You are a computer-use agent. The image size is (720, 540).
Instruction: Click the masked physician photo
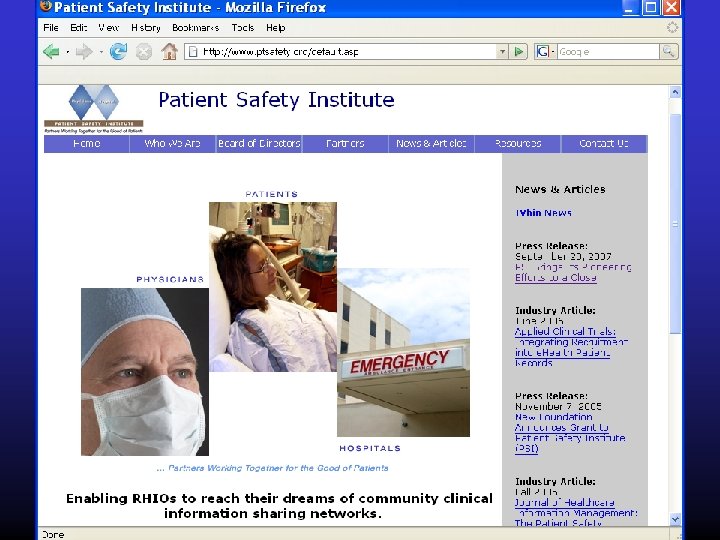click(145, 372)
